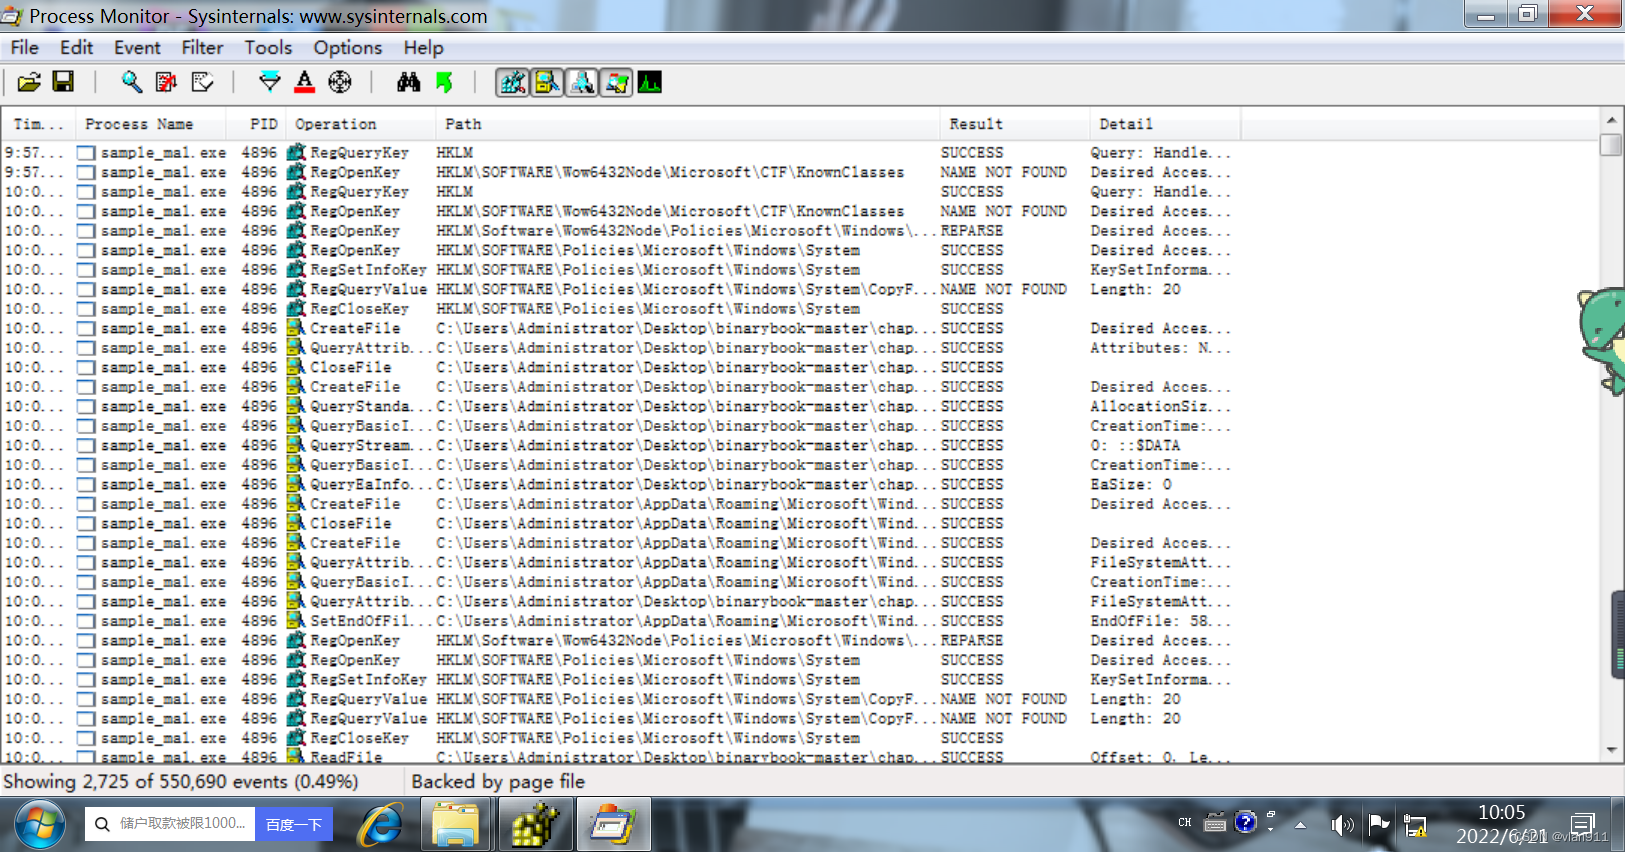Click the Save floppy disk toolbar icon
Viewport: 1625px width, 852px height.
63,82
